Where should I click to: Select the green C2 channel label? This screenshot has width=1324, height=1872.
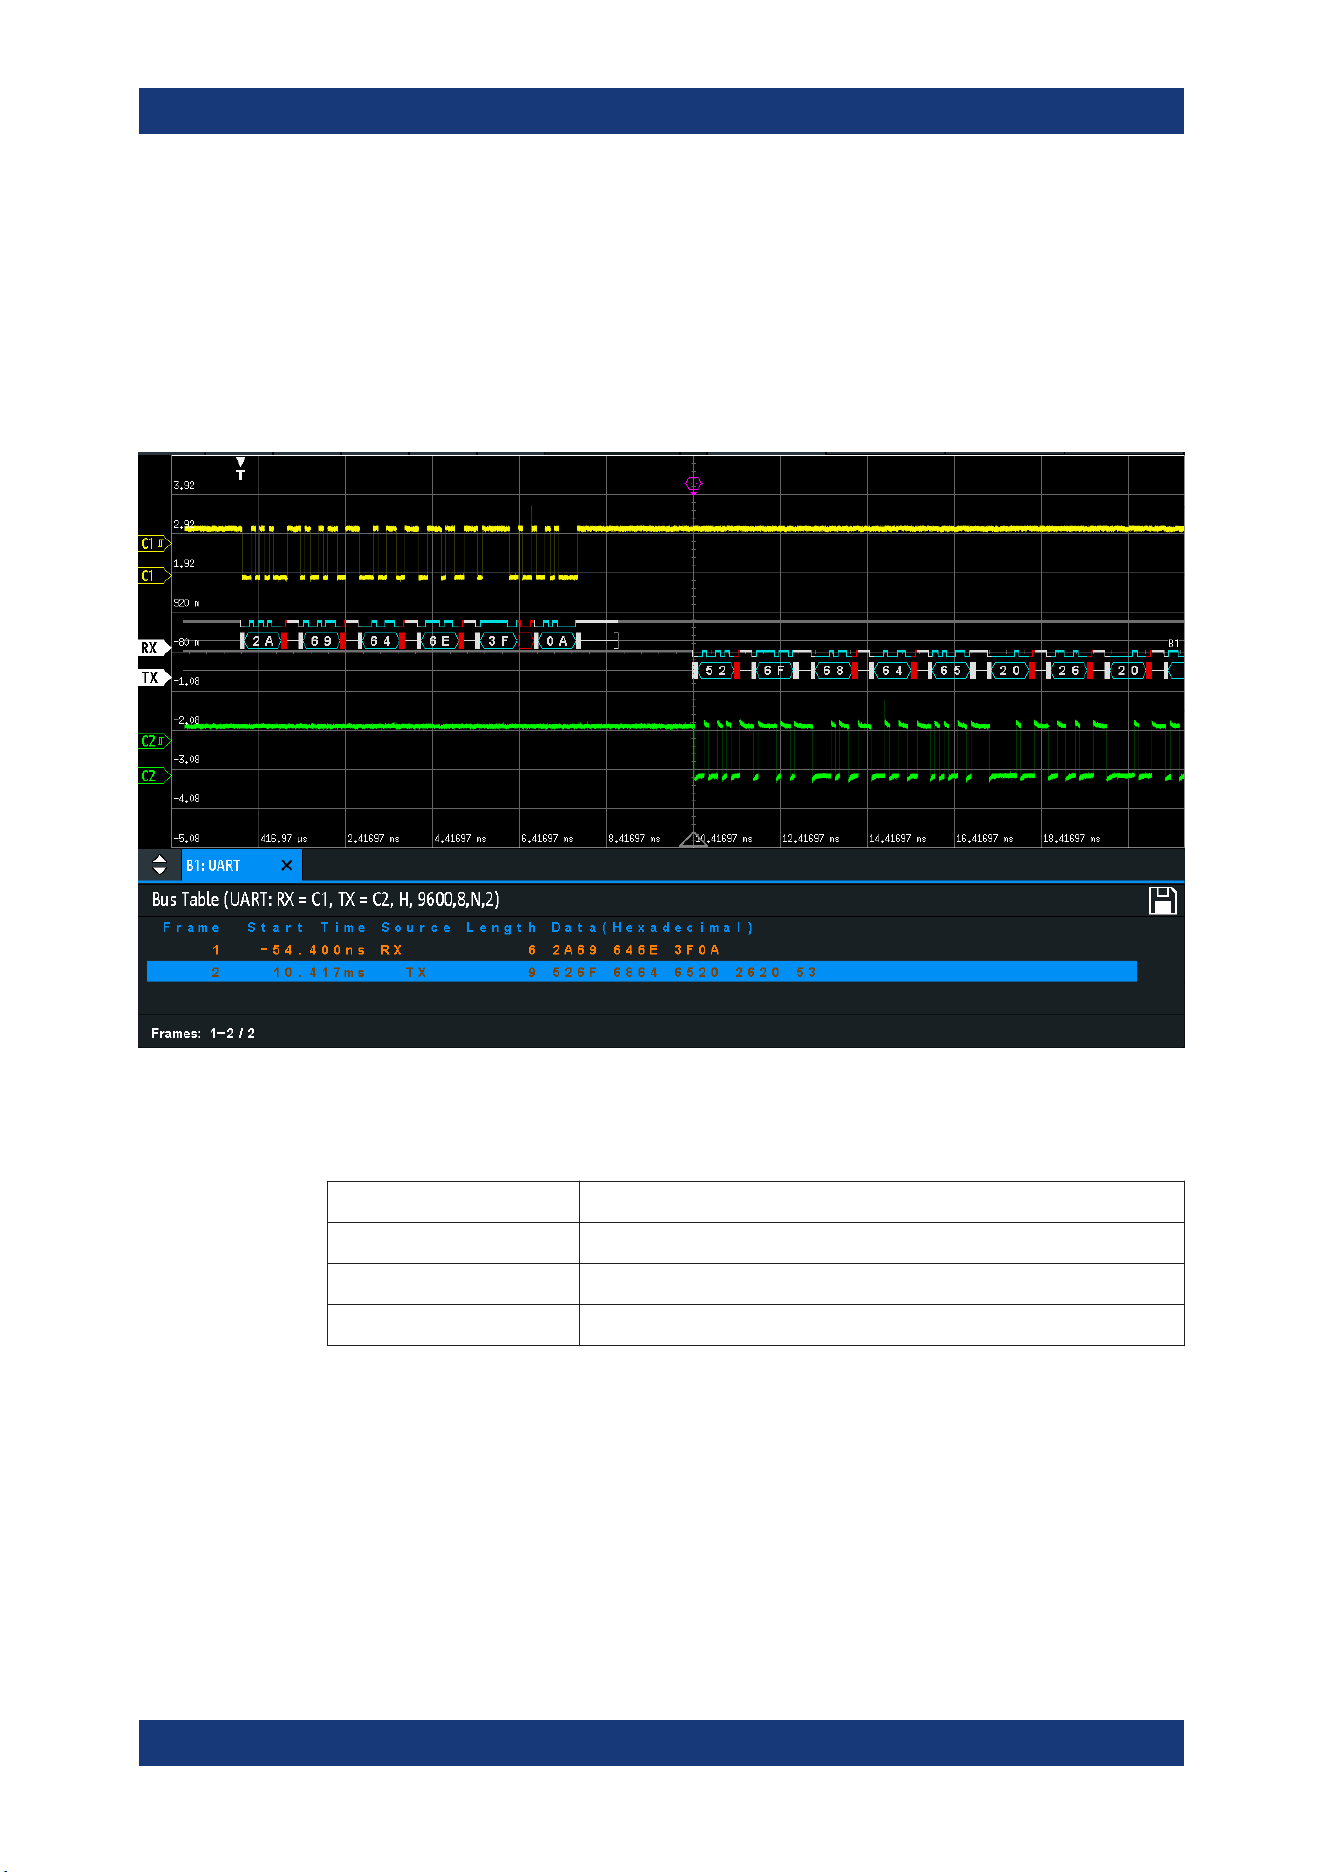pos(154,776)
